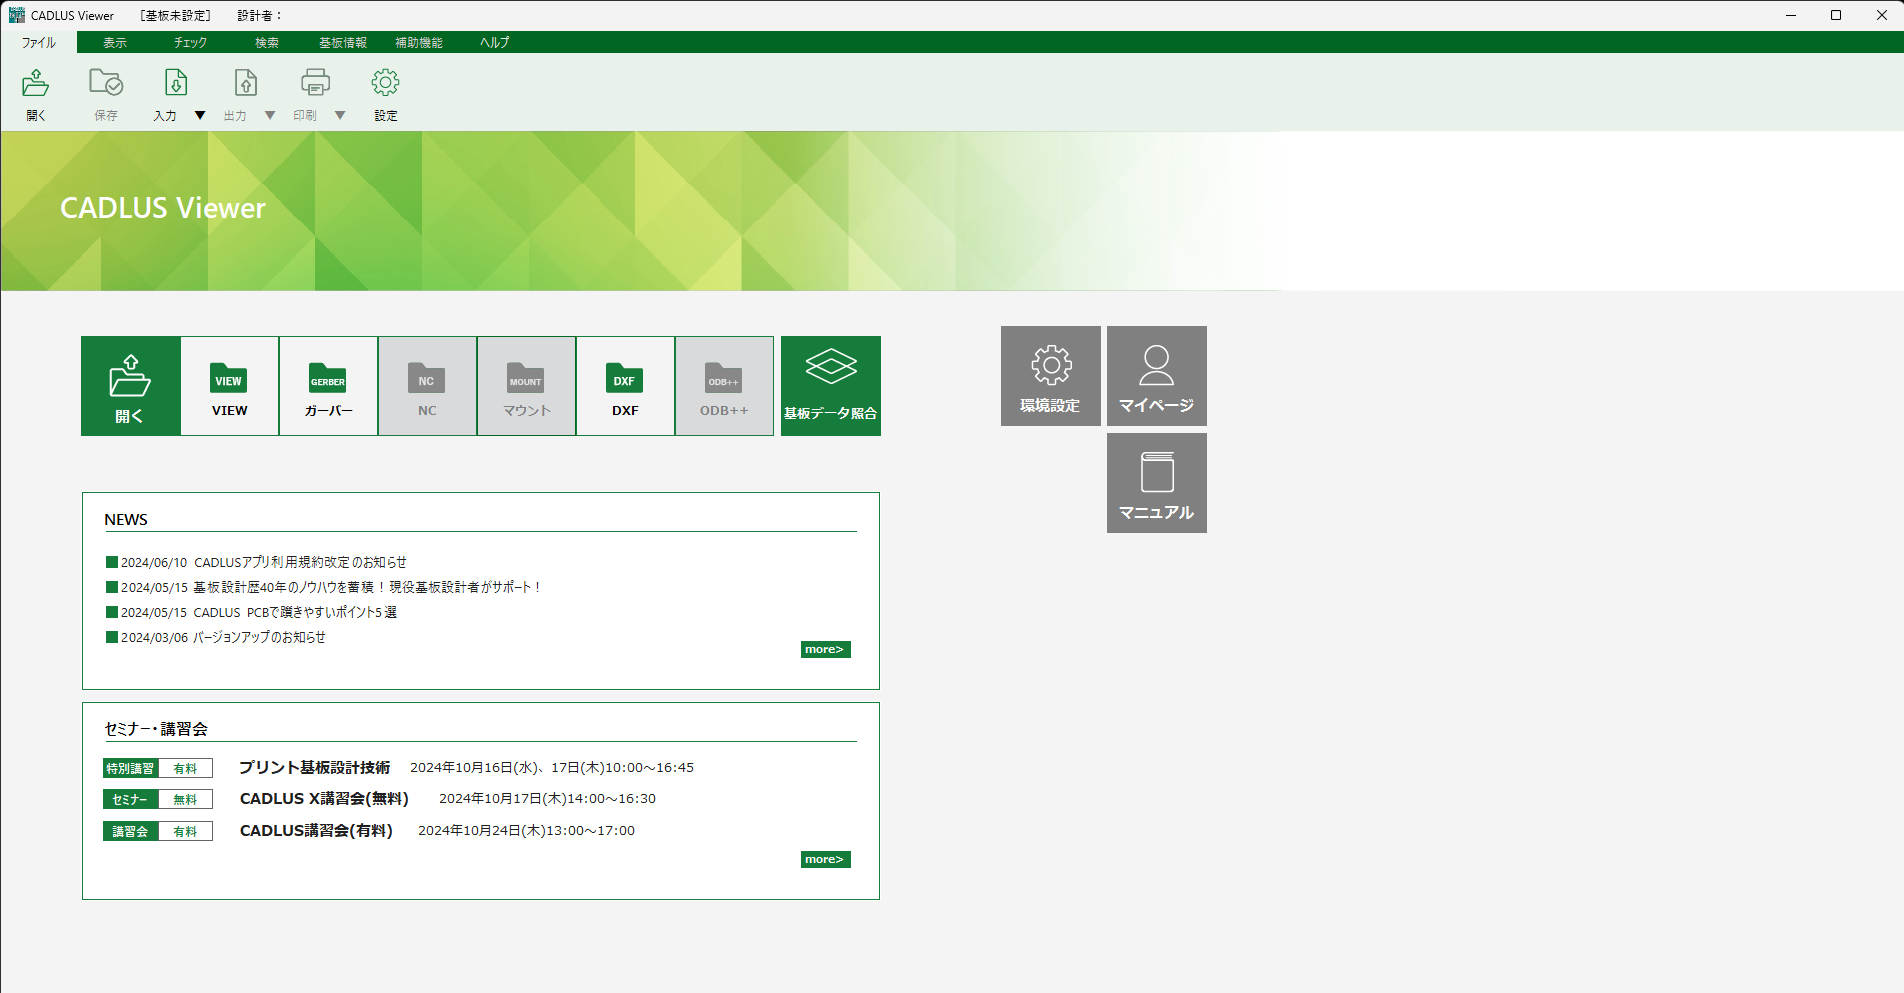Viewport: 1904px width, 993px height.
Task: Click more> button in NEWS section
Action: click(826, 649)
